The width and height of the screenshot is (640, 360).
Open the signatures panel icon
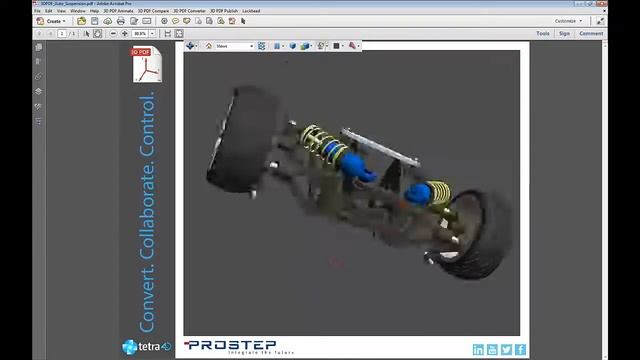[x=38, y=107]
